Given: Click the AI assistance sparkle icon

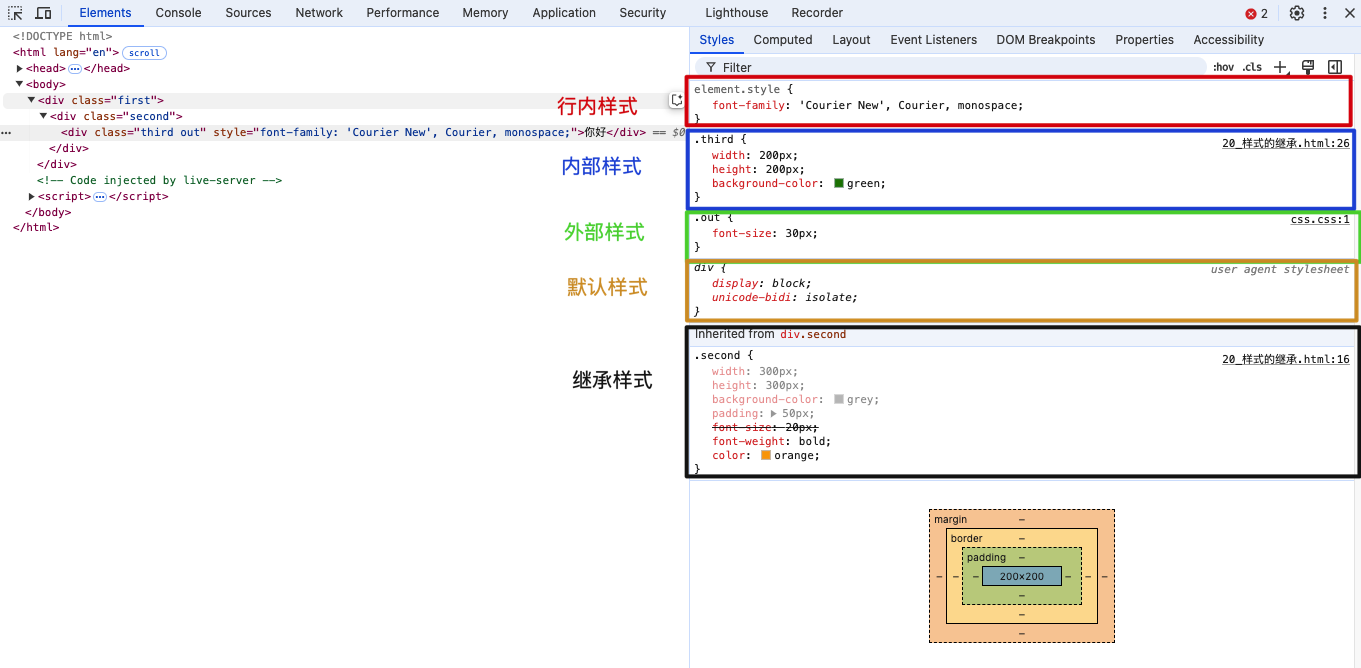Looking at the screenshot, I should click(677, 100).
